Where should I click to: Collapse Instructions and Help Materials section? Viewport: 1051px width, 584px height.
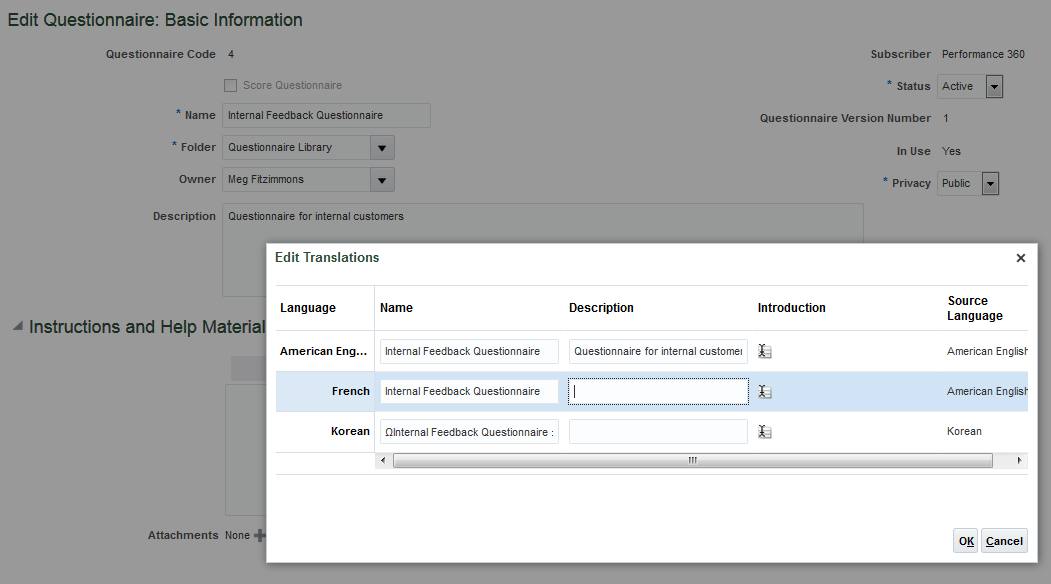(17, 327)
